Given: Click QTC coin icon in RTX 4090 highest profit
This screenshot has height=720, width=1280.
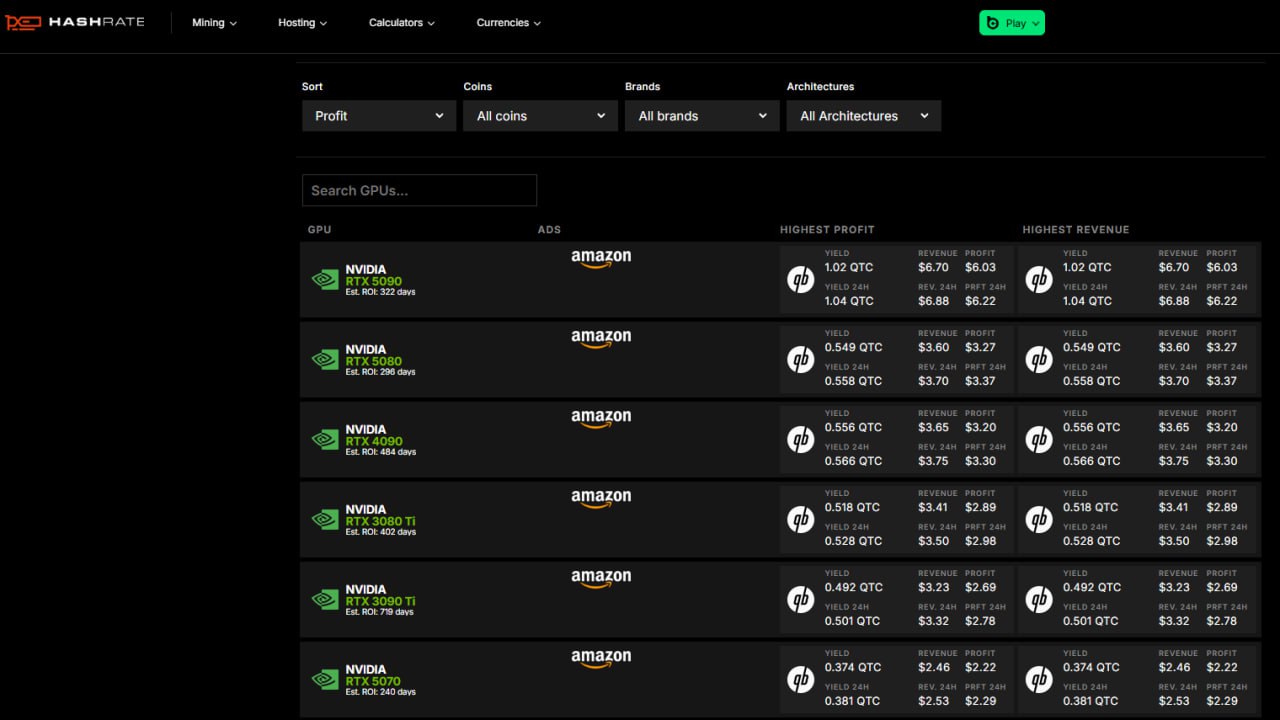Looking at the screenshot, I should click(800, 440).
